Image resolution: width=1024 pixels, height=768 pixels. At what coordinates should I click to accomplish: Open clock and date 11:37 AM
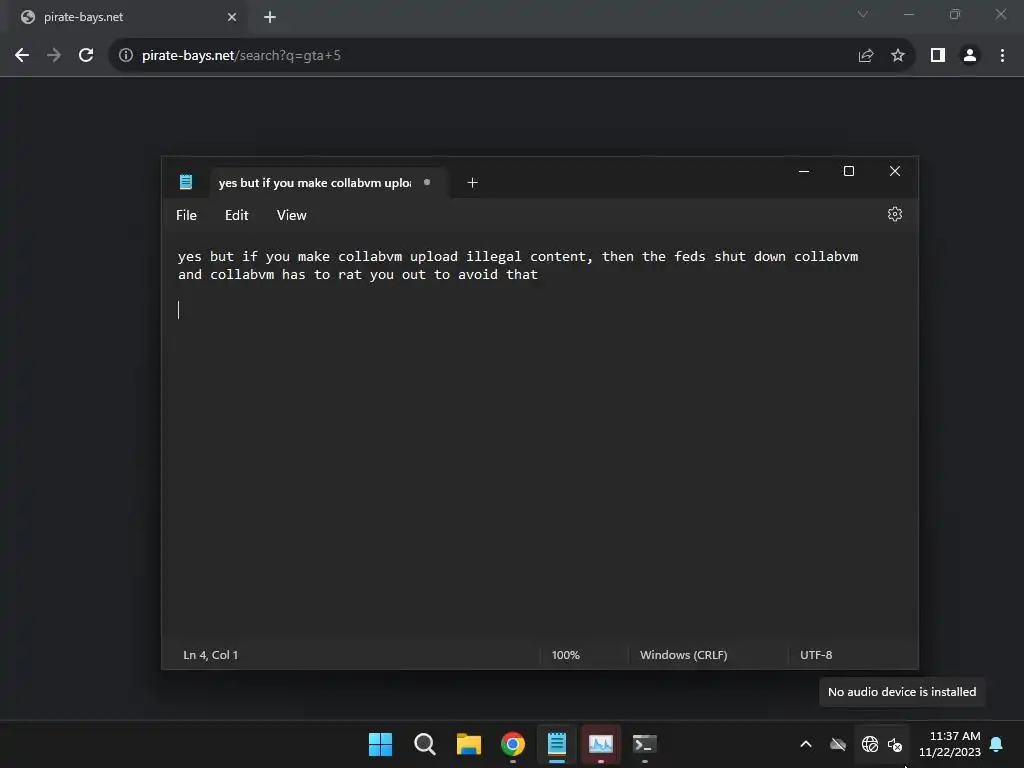(950, 744)
